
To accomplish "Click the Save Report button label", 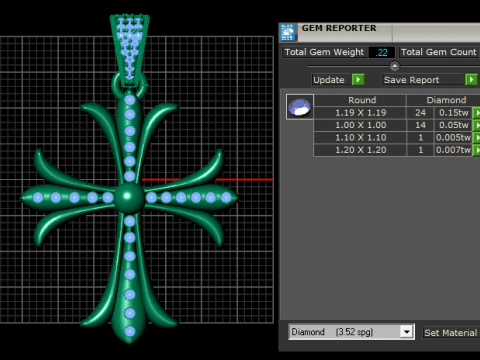I will click(422, 80).
